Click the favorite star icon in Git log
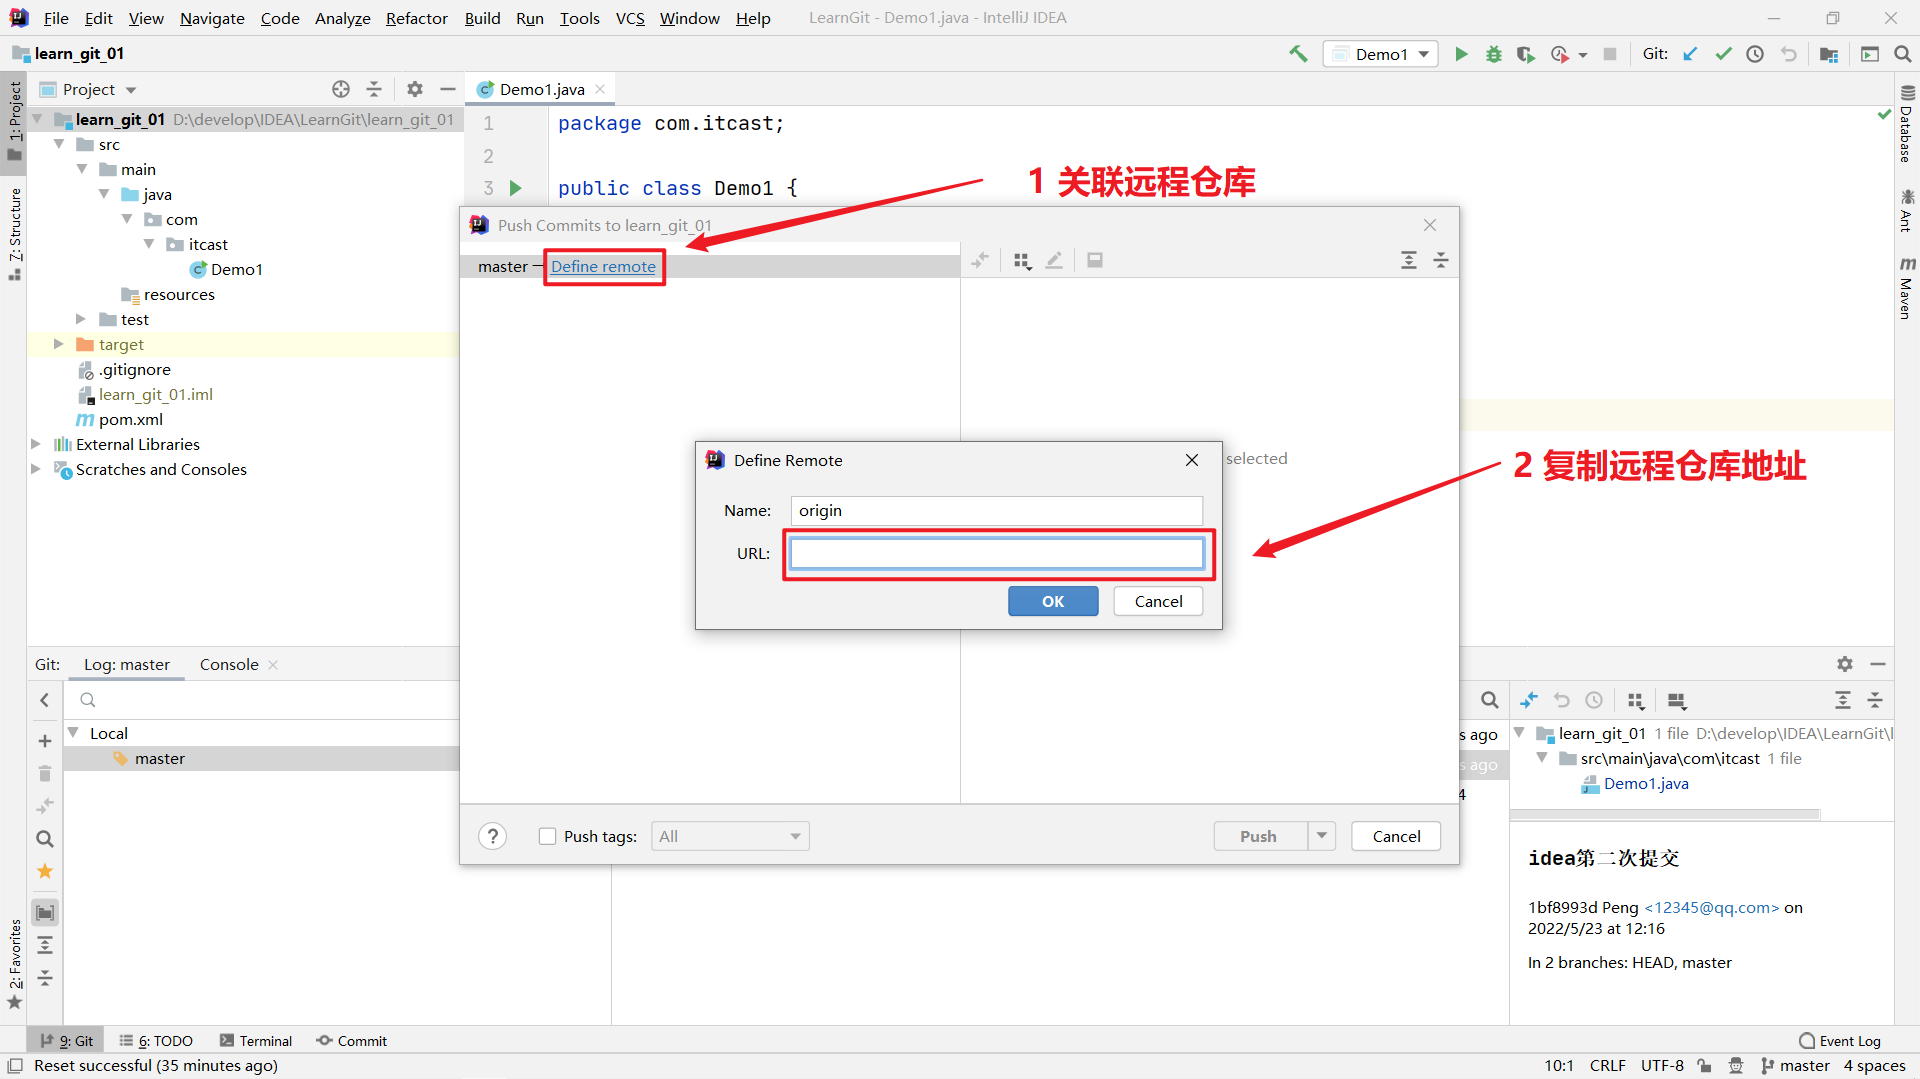1920x1079 pixels. 45,871
